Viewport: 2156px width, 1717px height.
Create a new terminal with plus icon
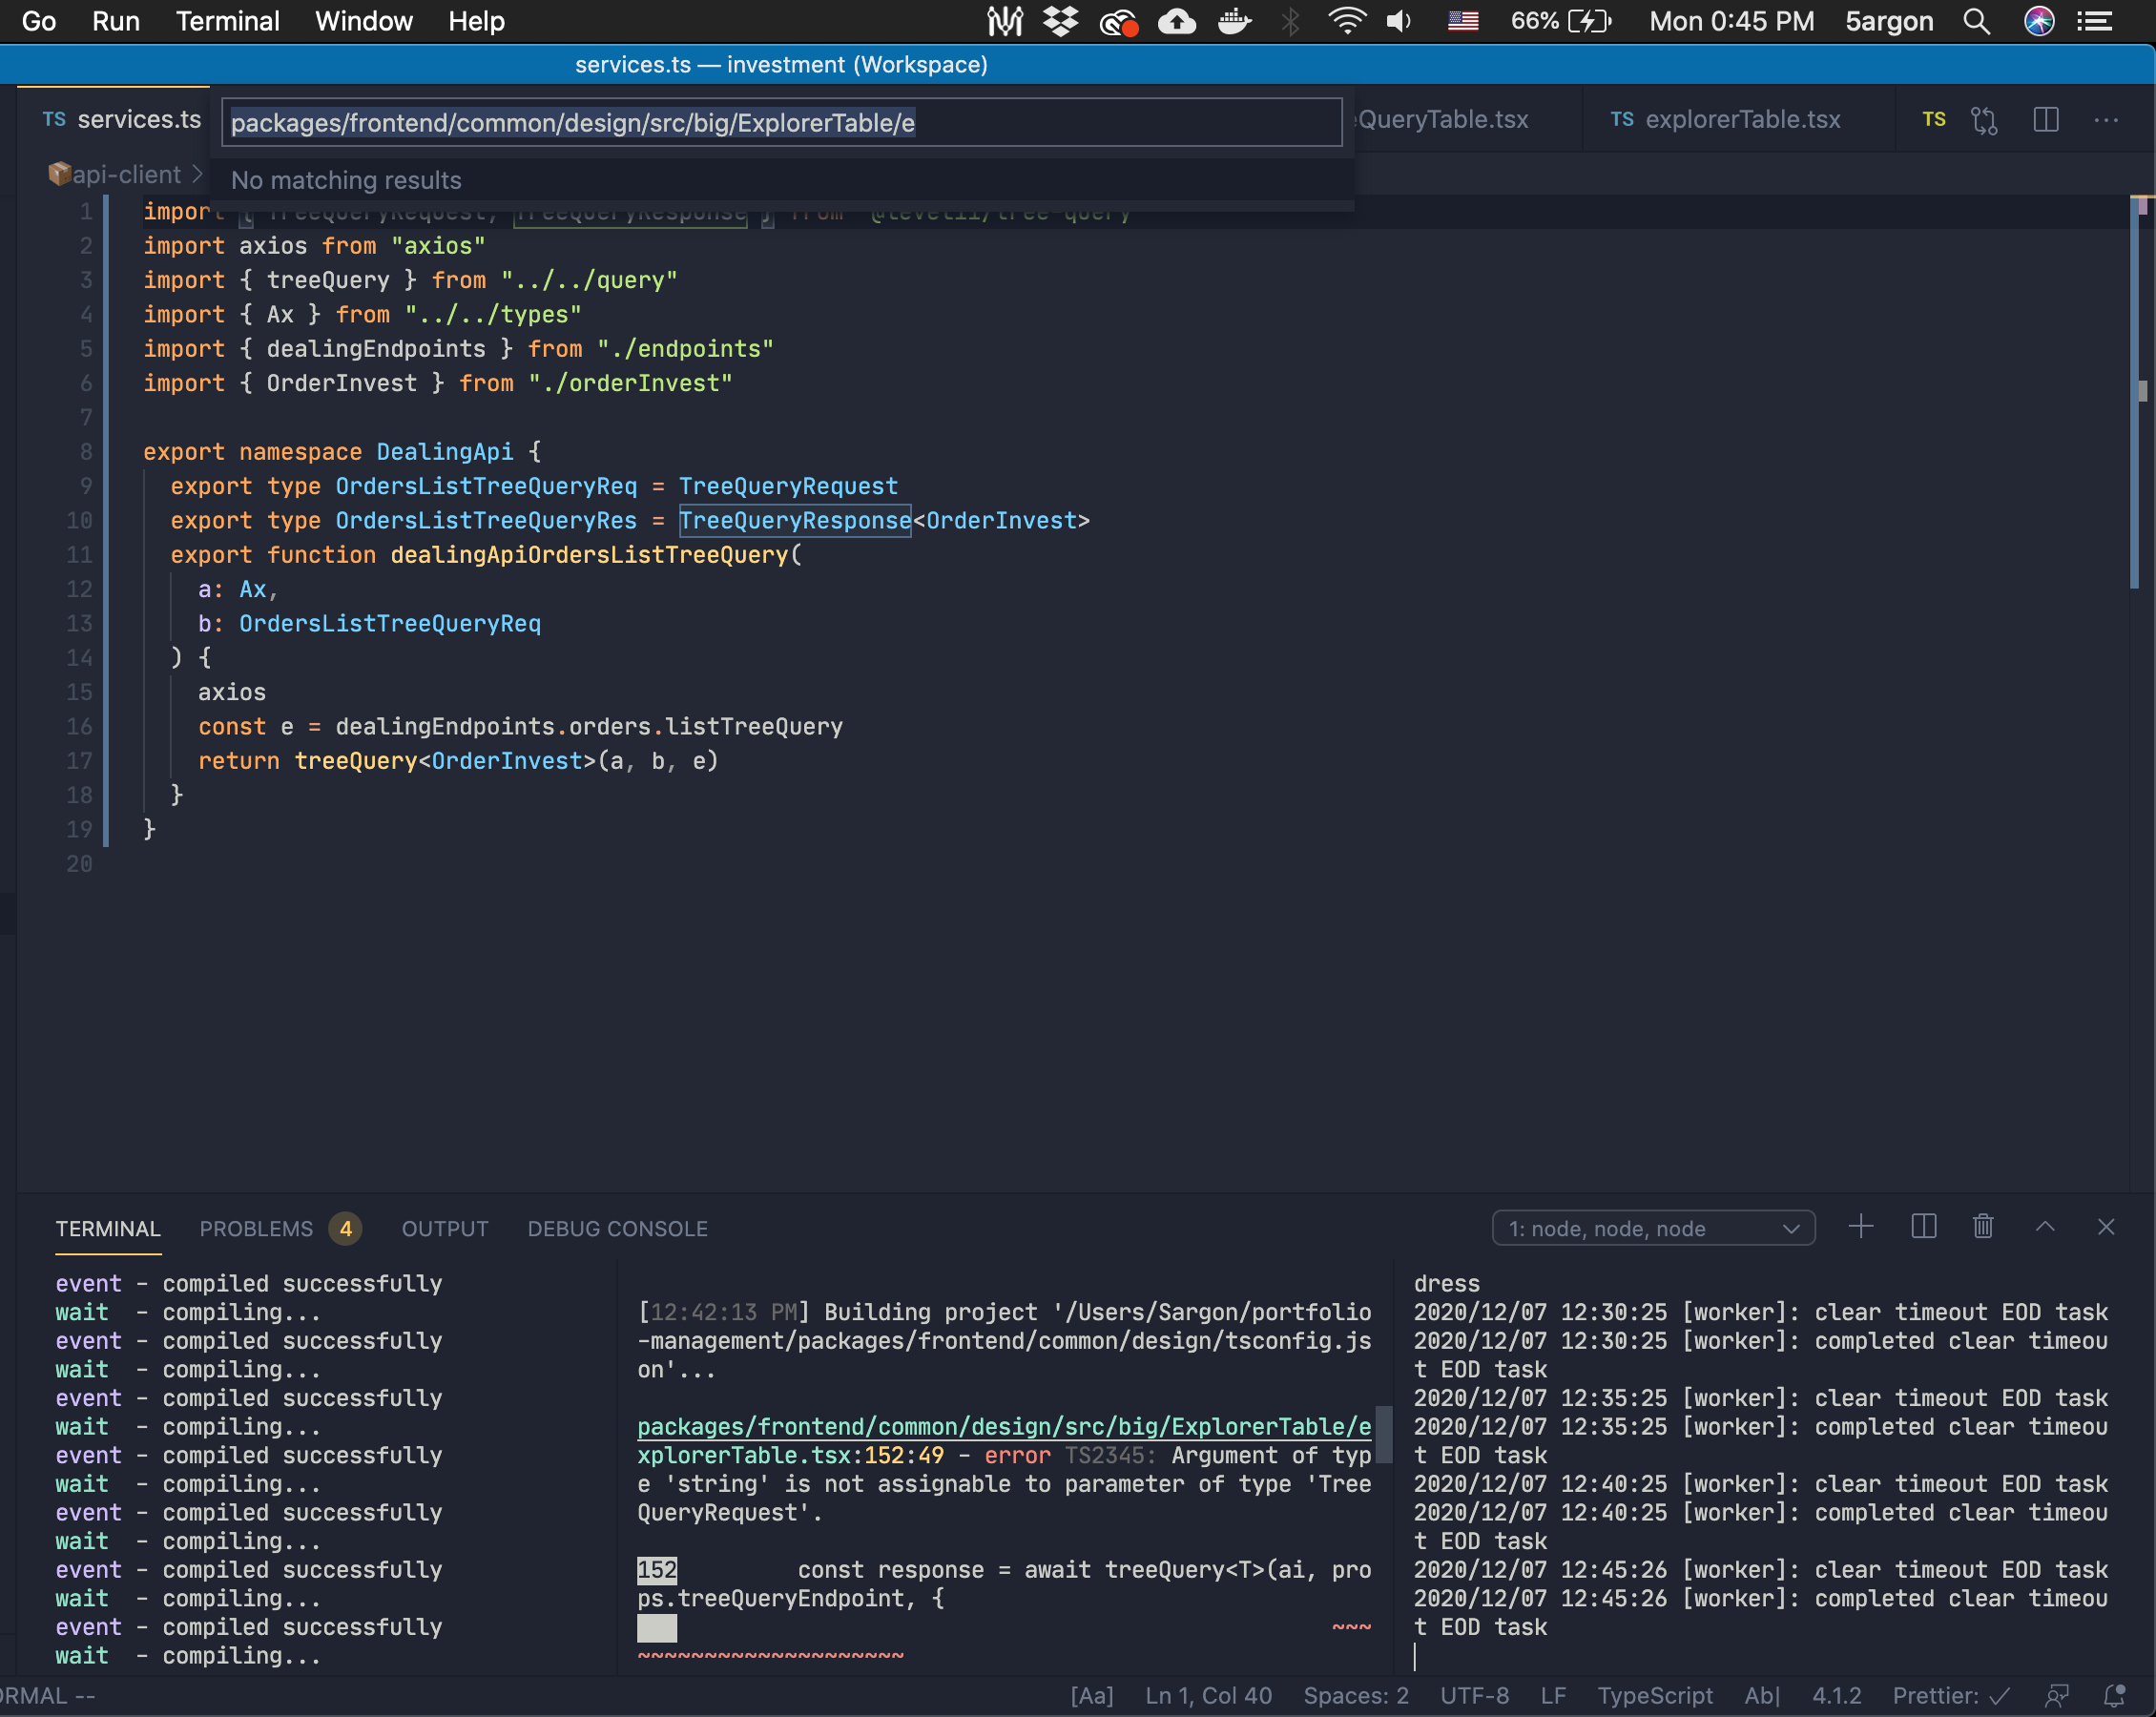(x=1861, y=1227)
